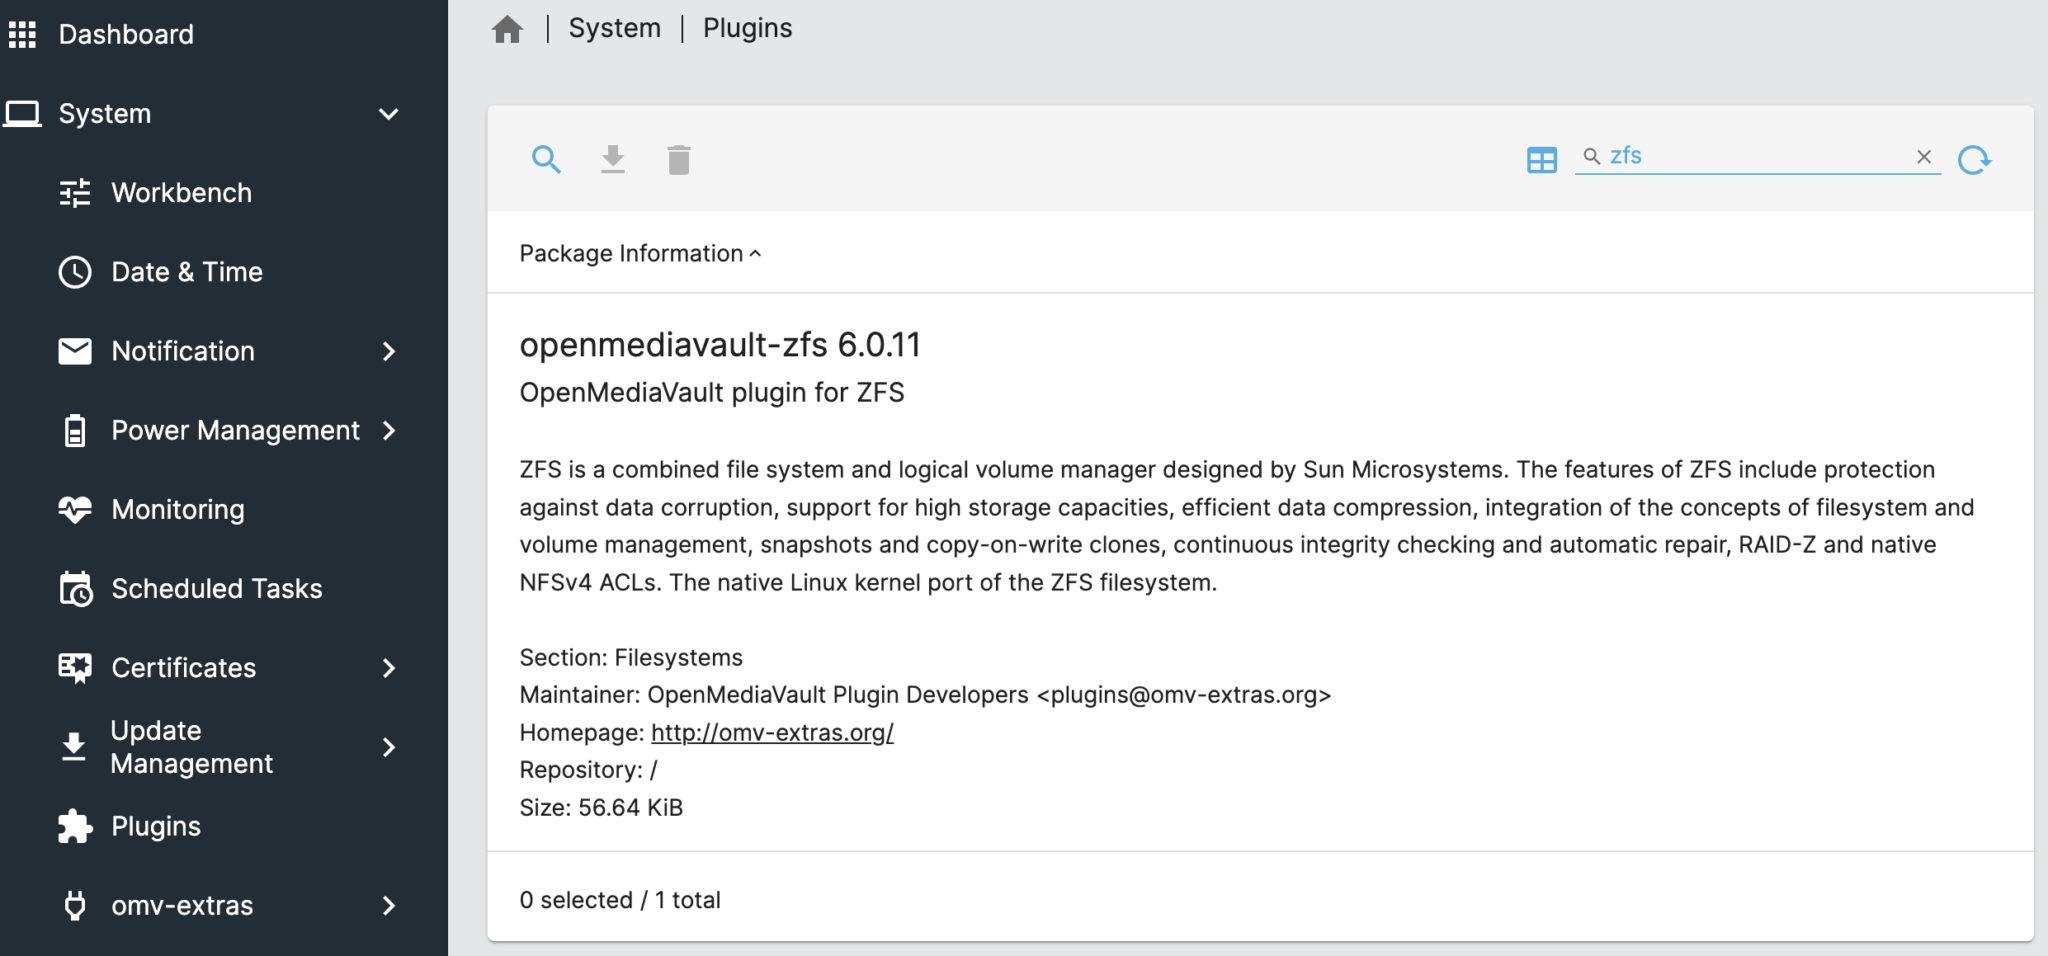Open Date & Time settings
The height and width of the screenshot is (956, 2048).
(x=187, y=271)
